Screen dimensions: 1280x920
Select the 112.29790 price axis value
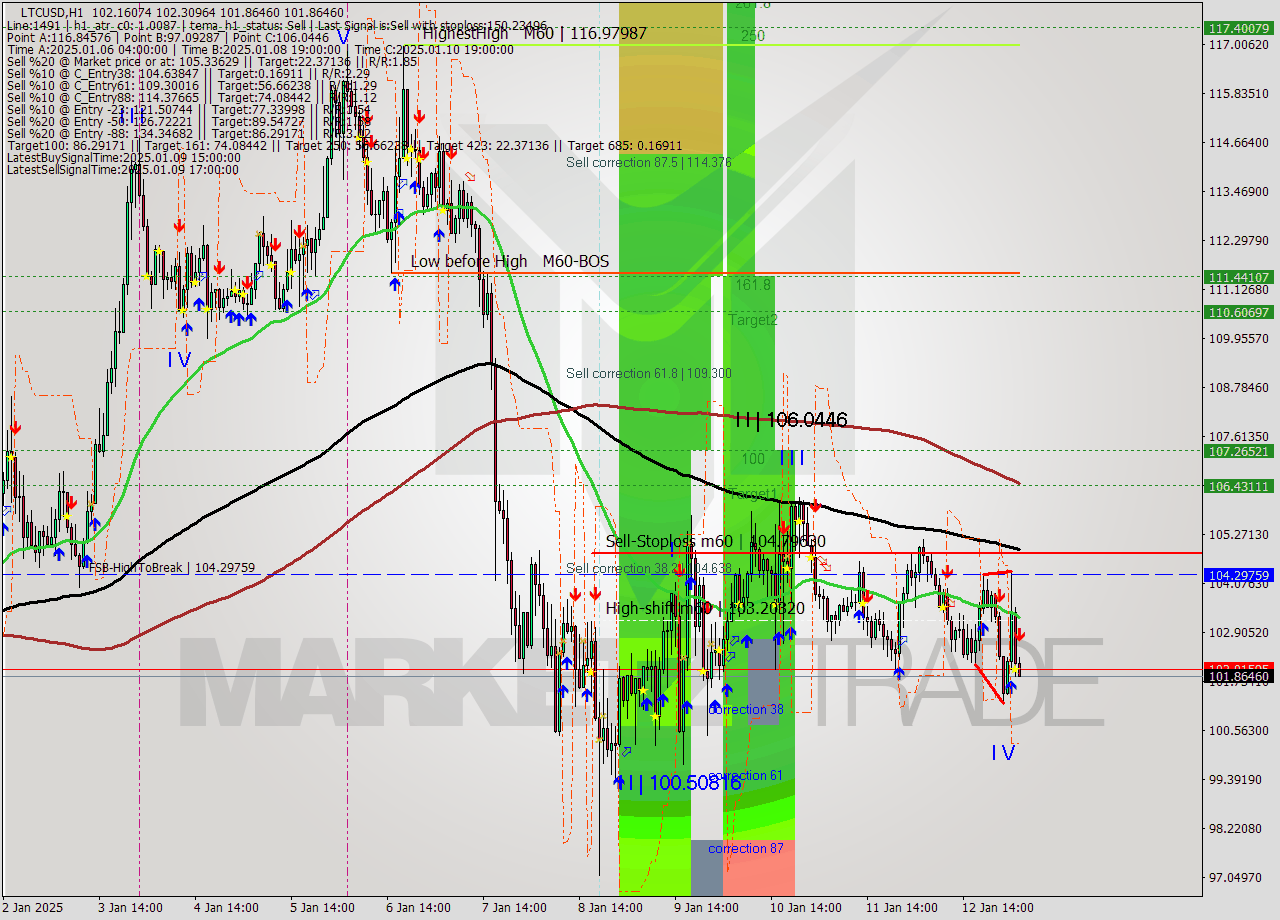(1239, 240)
